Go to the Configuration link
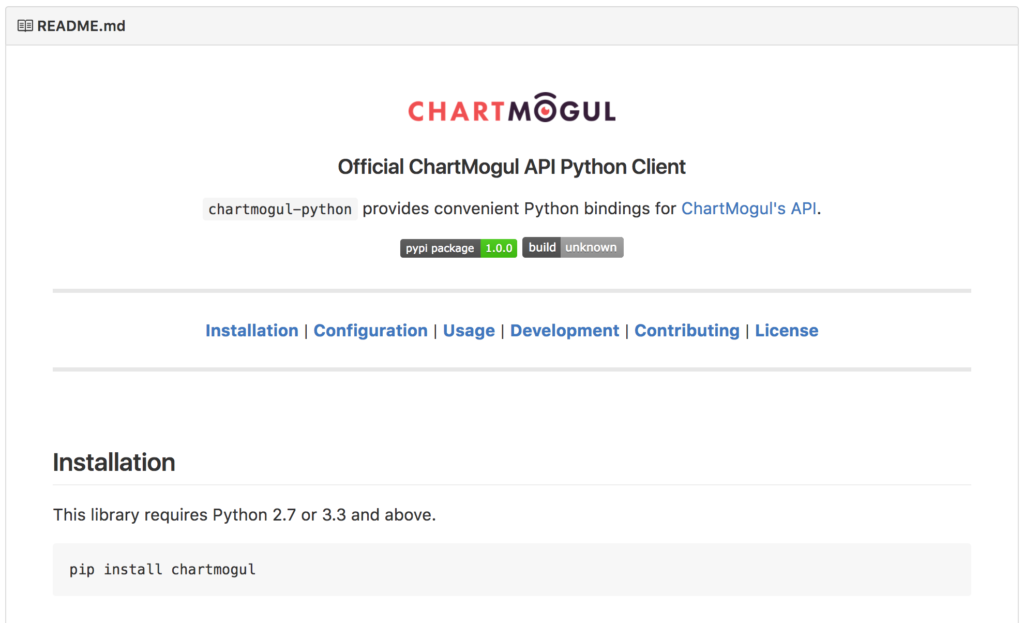1024x623 pixels. [370, 330]
